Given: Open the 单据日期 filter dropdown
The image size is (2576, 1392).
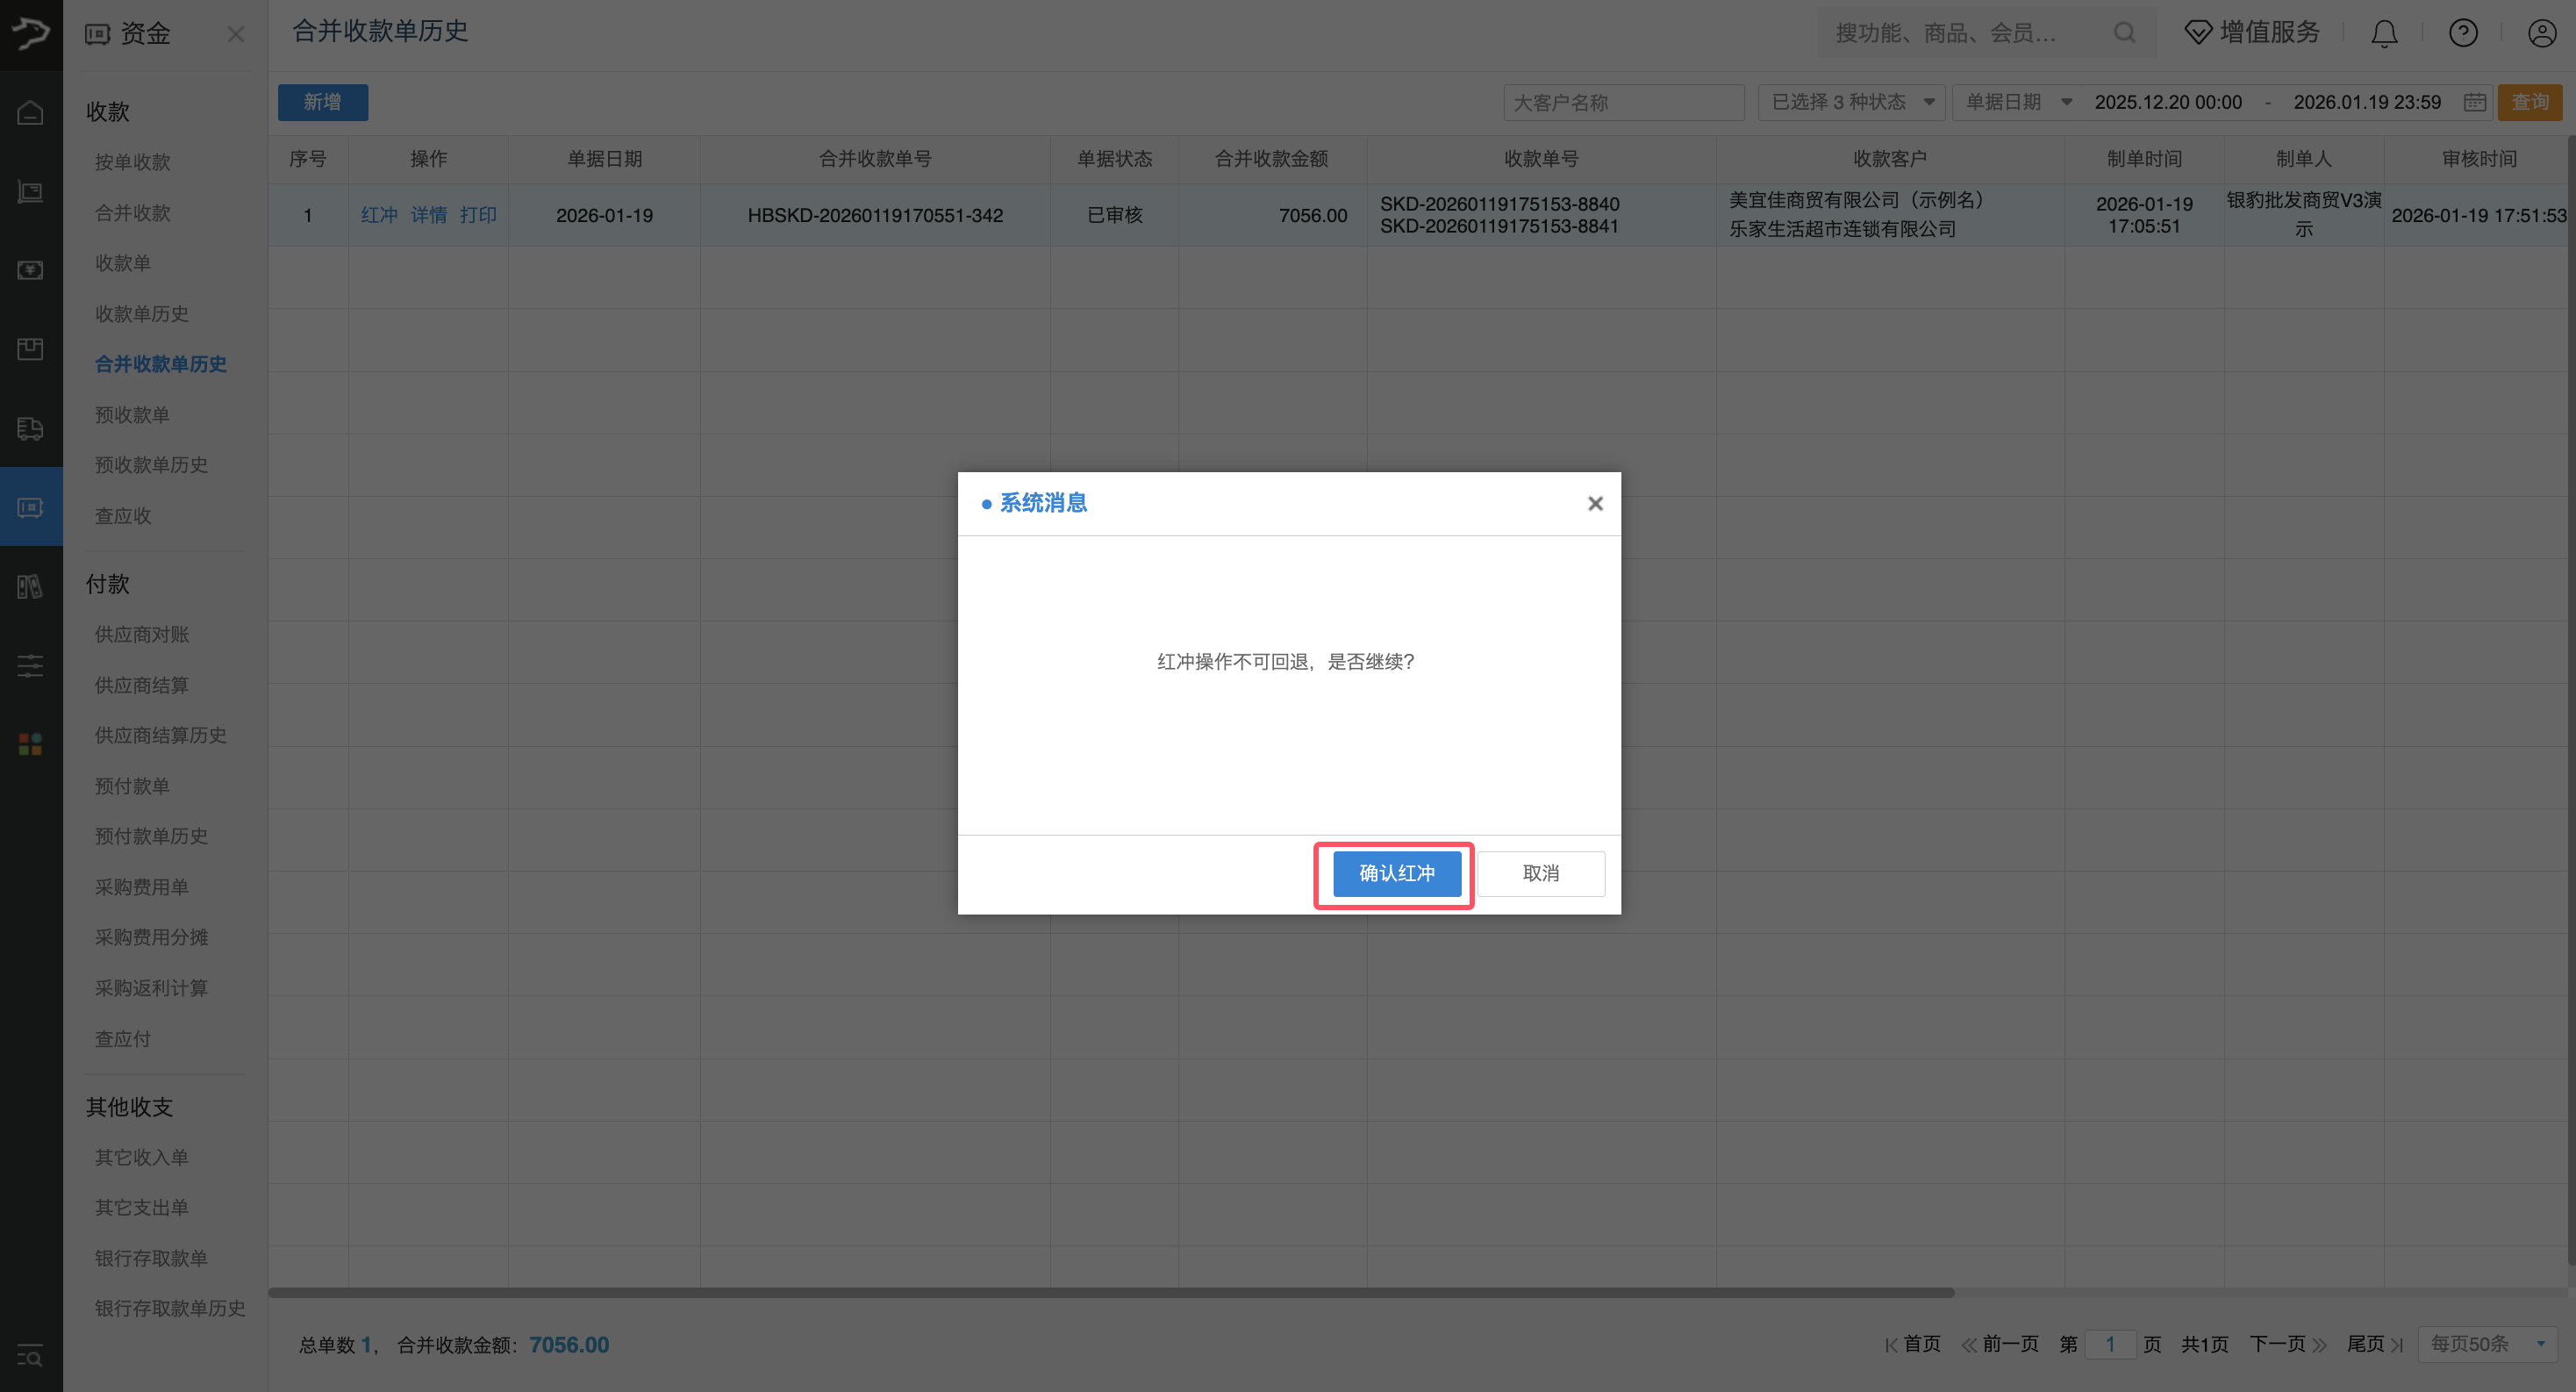Looking at the screenshot, I should (2017, 102).
